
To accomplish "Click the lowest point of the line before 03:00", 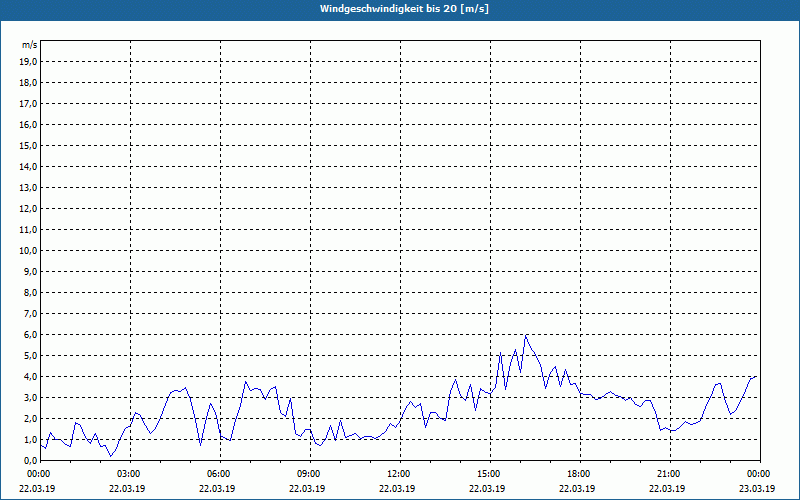I will pos(110,456).
